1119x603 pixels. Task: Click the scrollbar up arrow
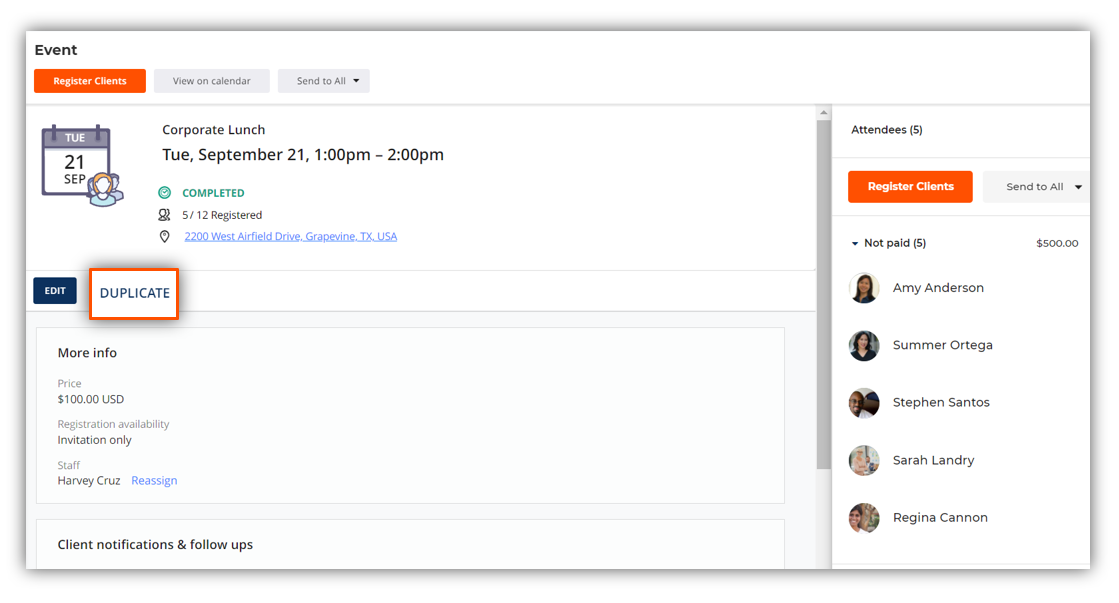click(x=824, y=113)
